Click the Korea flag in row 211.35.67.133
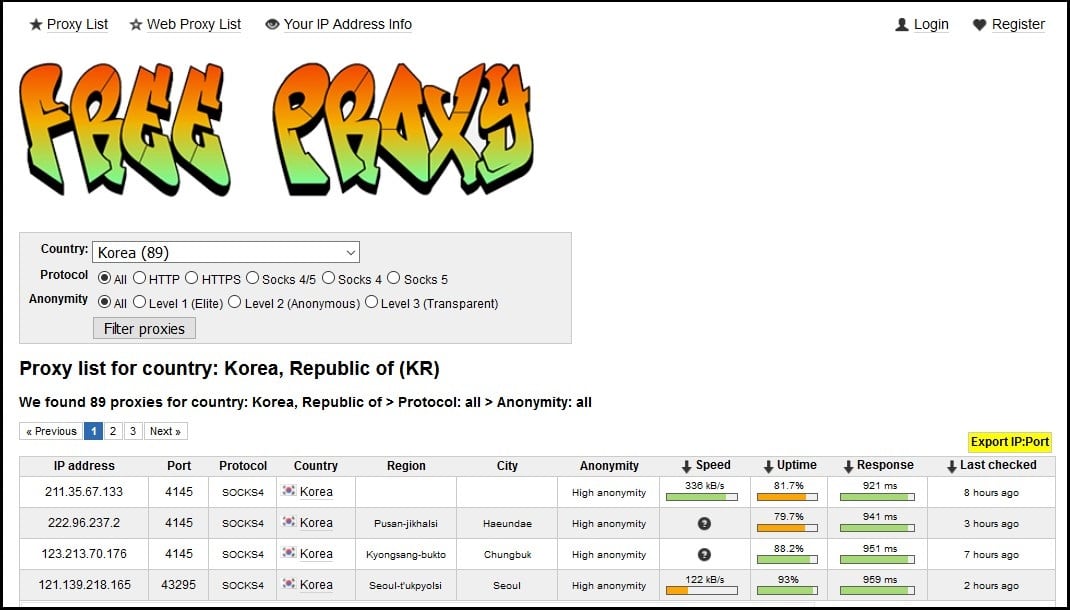This screenshot has width=1070, height=610. (x=289, y=490)
